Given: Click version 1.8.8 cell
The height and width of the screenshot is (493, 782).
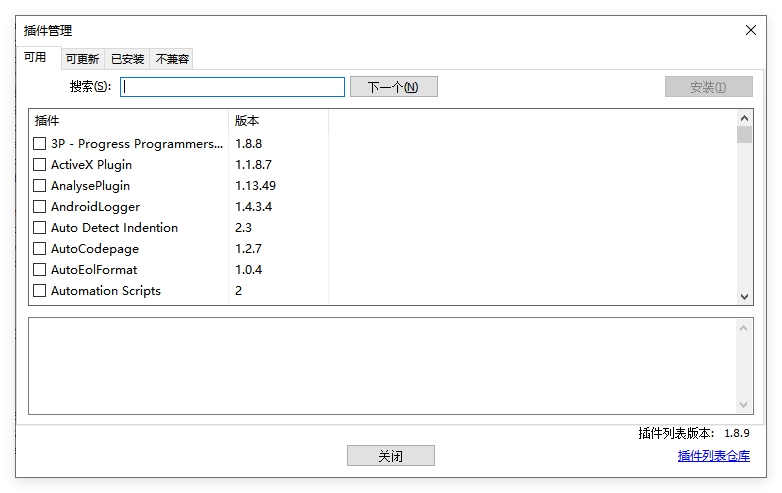Looking at the screenshot, I should [248, 144].
